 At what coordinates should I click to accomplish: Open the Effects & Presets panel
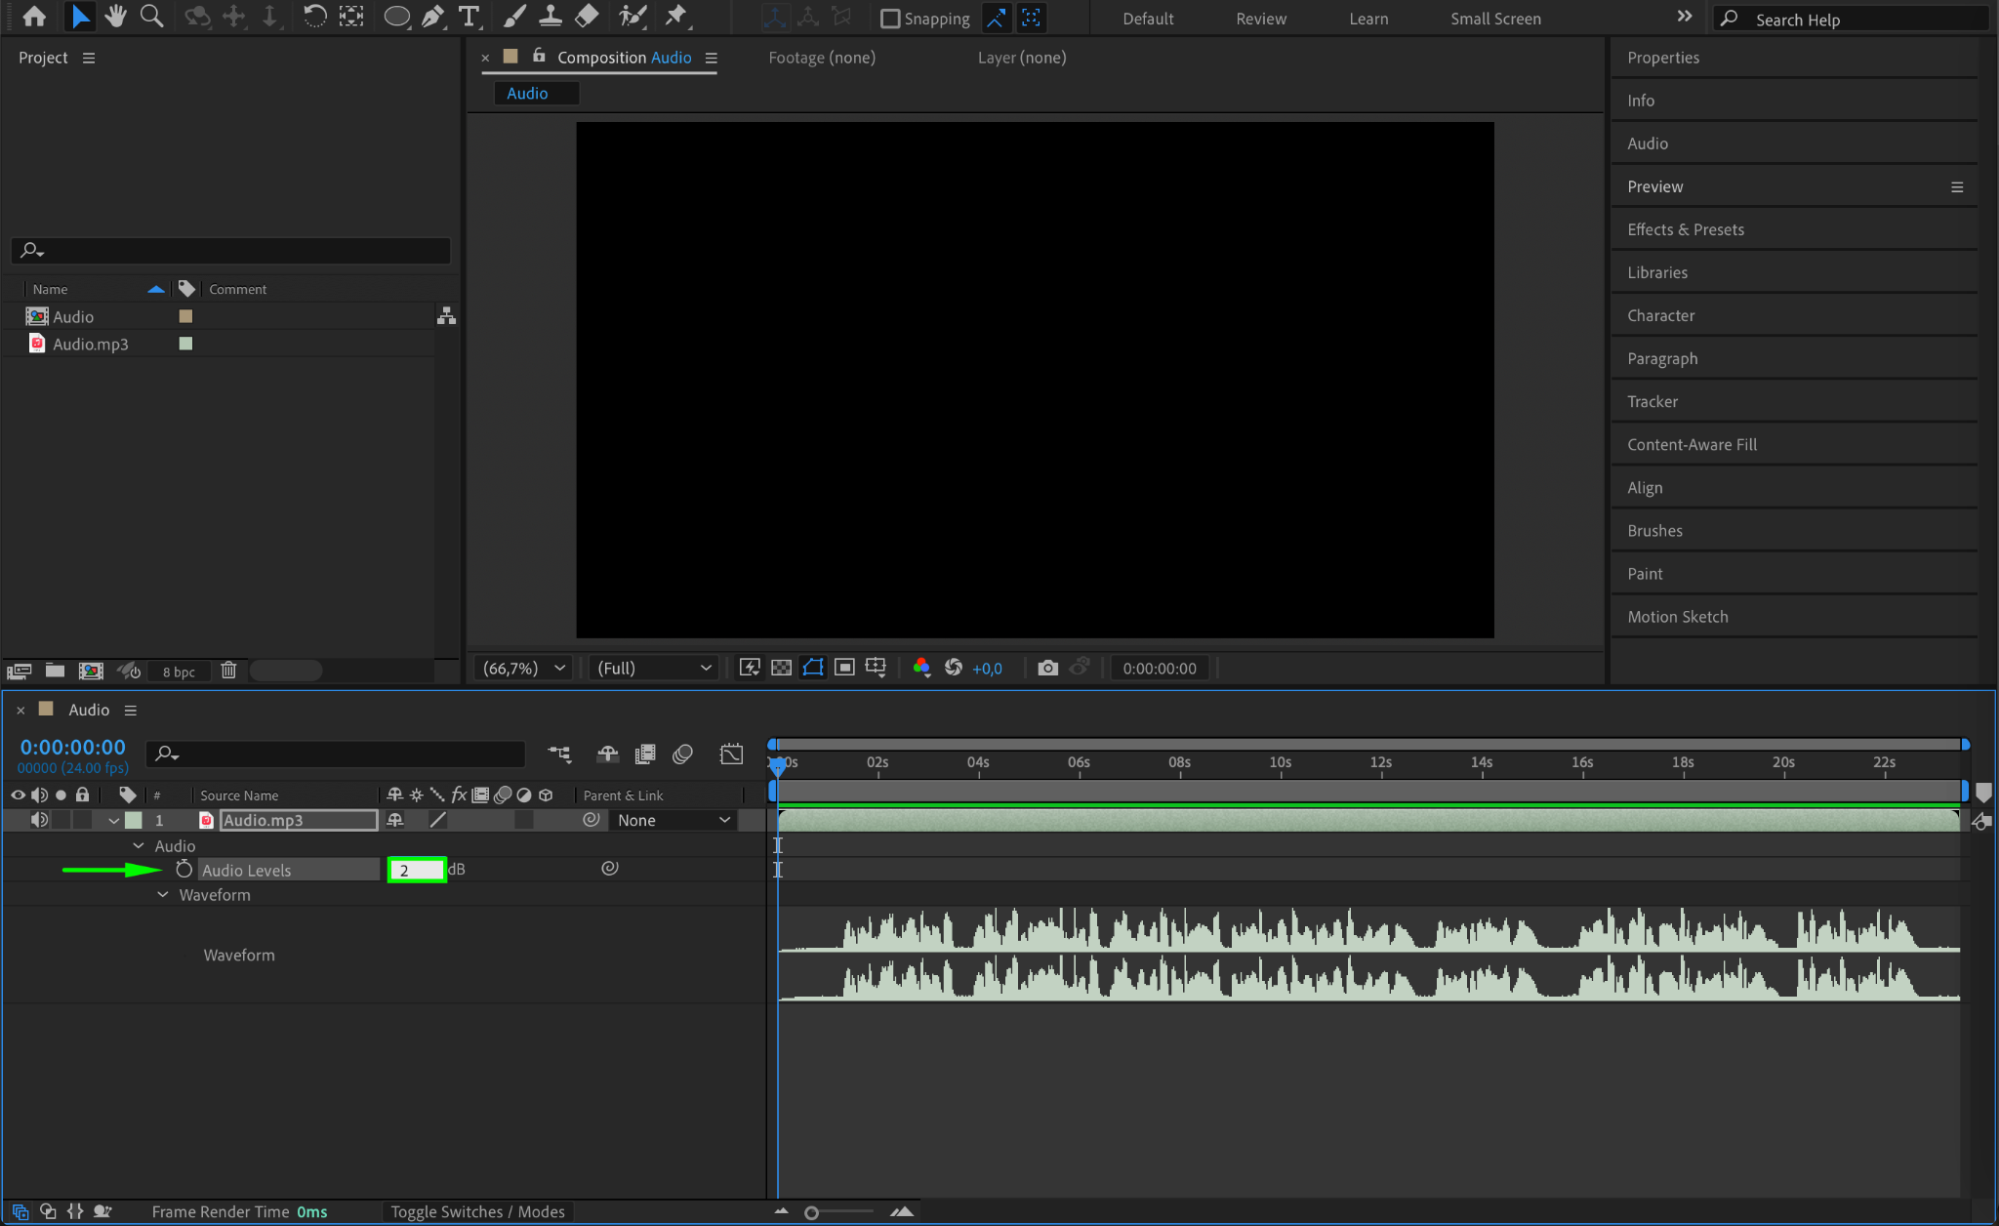coord(1685,230)
